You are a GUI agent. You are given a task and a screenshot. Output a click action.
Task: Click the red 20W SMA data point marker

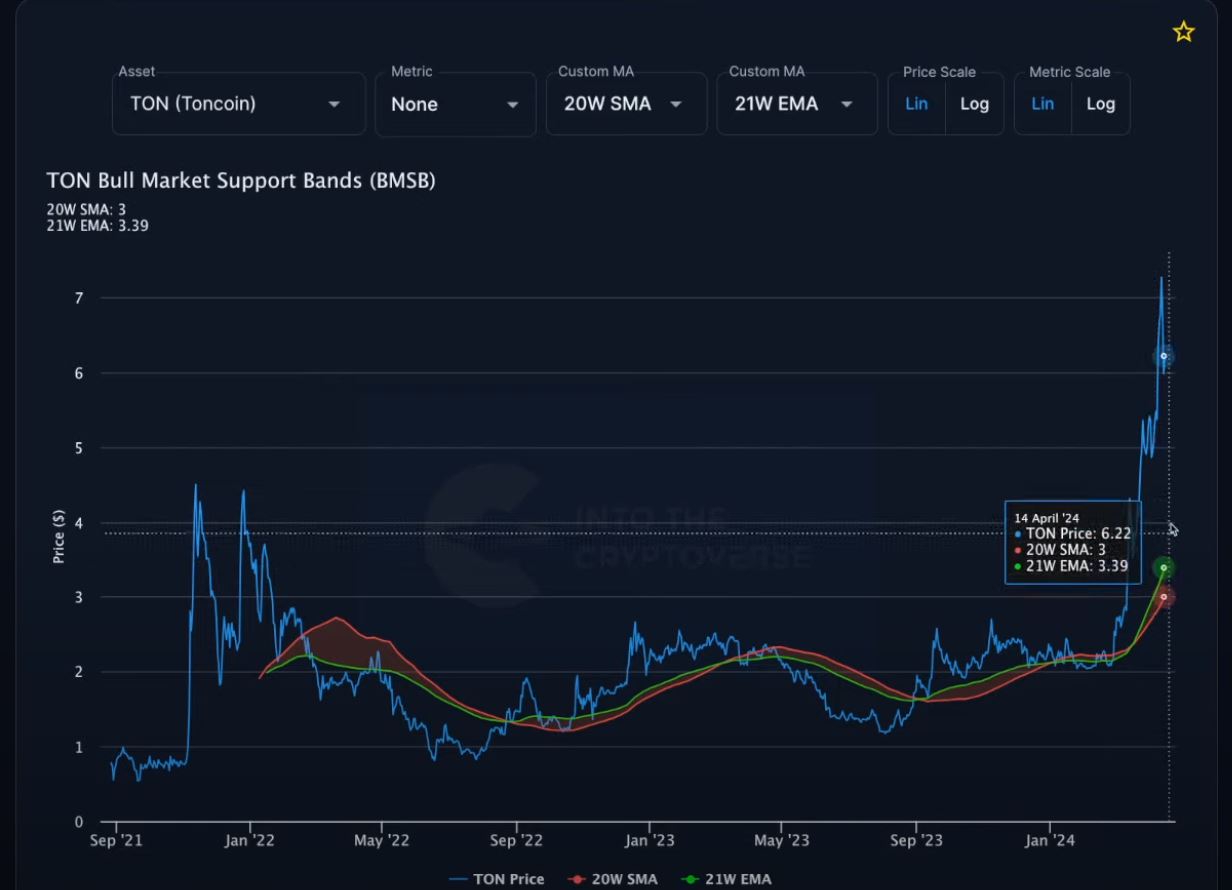coord(1164,597)
